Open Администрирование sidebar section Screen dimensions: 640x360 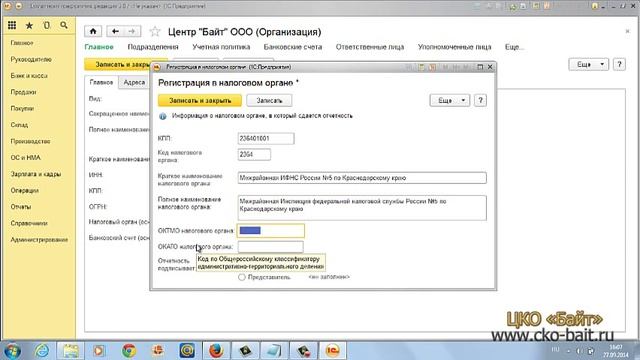coord(39,240)
